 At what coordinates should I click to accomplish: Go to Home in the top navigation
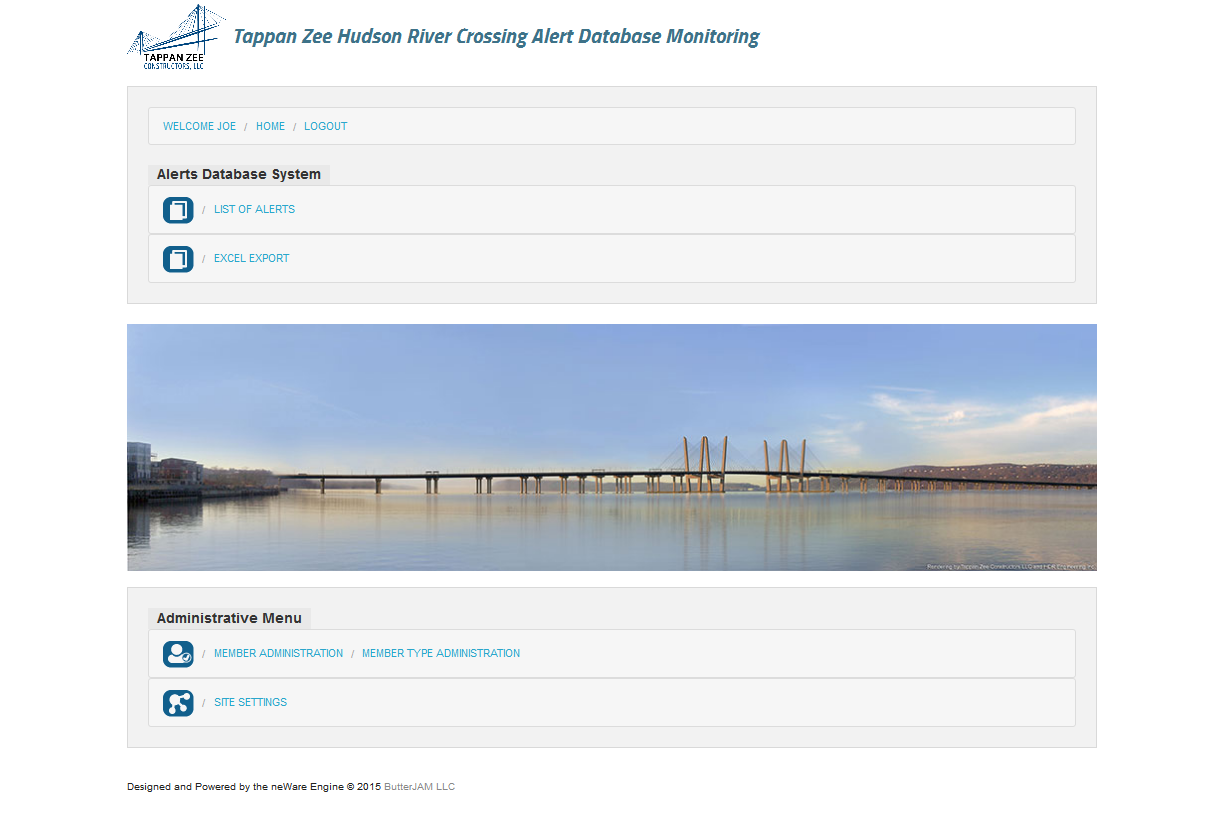270,127
